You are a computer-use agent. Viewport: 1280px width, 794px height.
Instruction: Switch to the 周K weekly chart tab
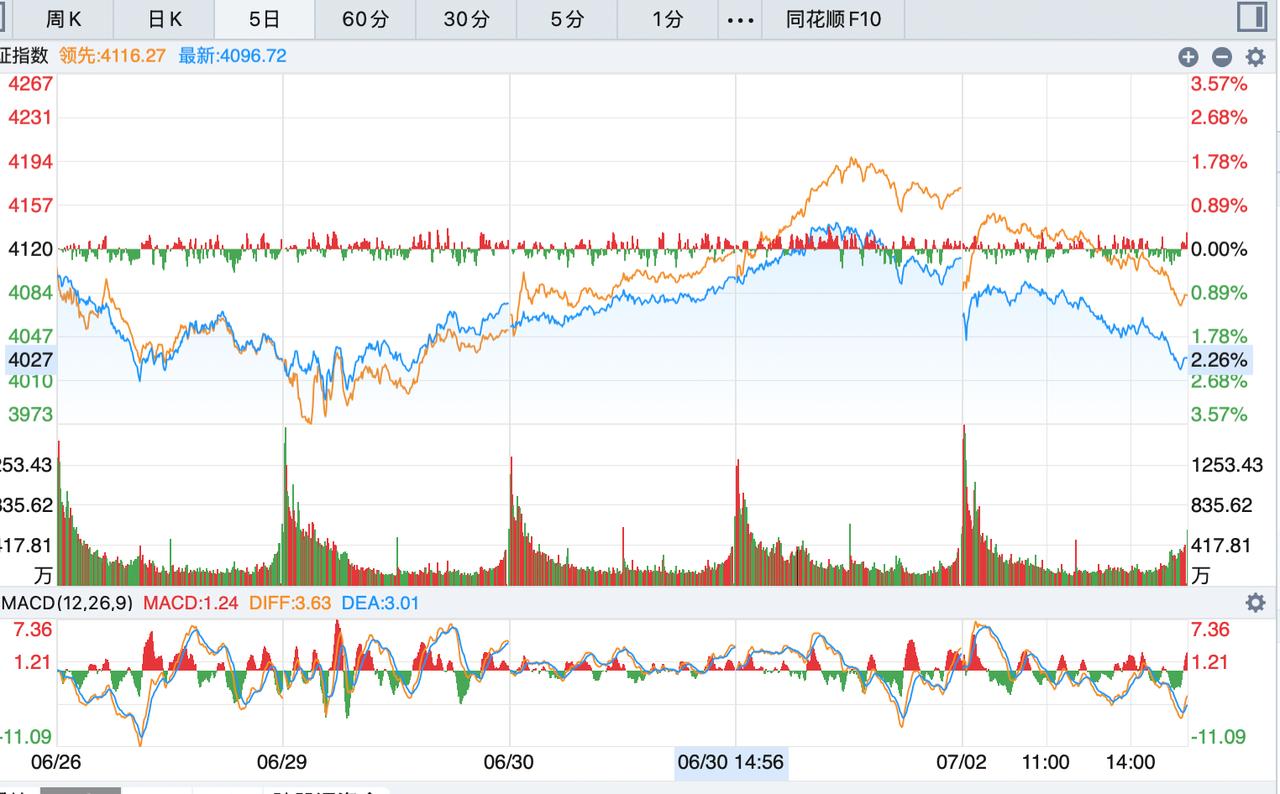click(64, 19)
